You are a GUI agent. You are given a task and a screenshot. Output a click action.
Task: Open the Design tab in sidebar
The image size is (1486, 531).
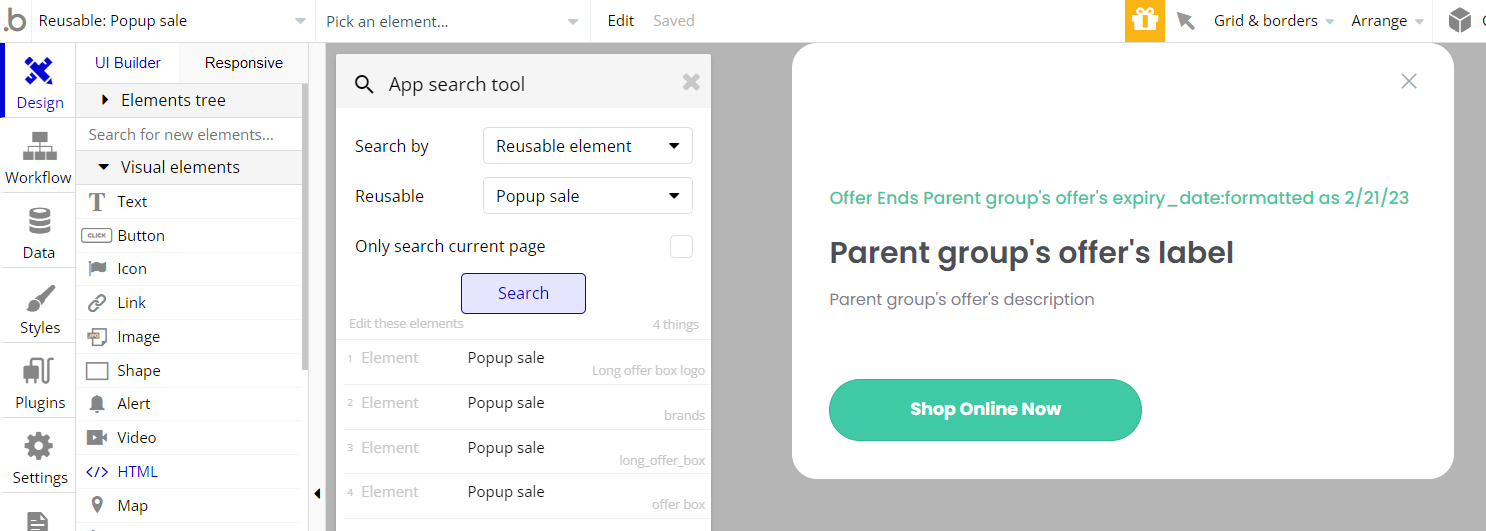point(39,81)
